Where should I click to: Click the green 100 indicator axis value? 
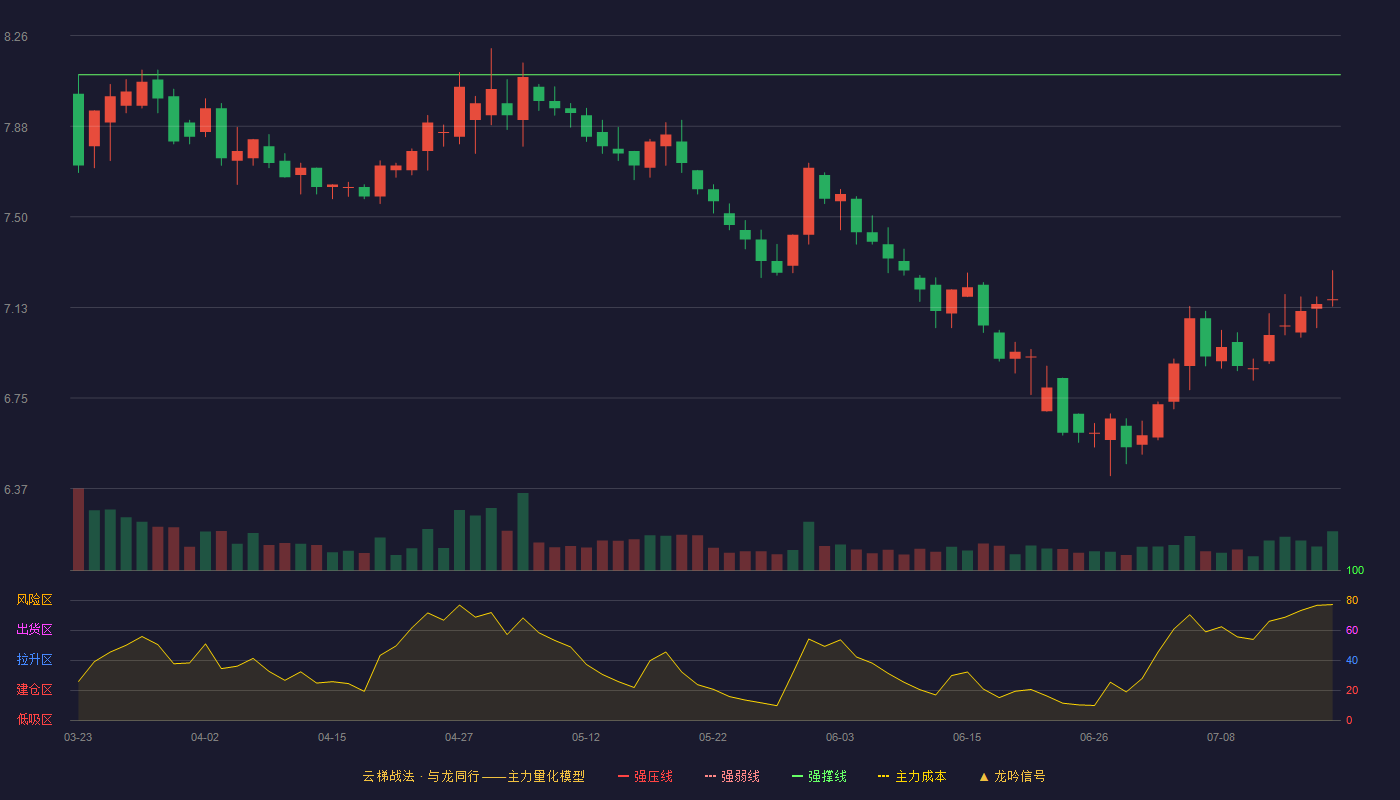coord(1355,571)
